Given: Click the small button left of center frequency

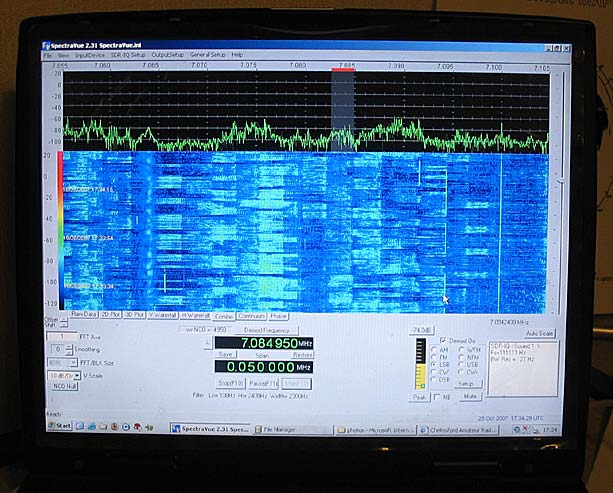Looking at the screenshot, I should pyautogui.click(x=208, y=343).
